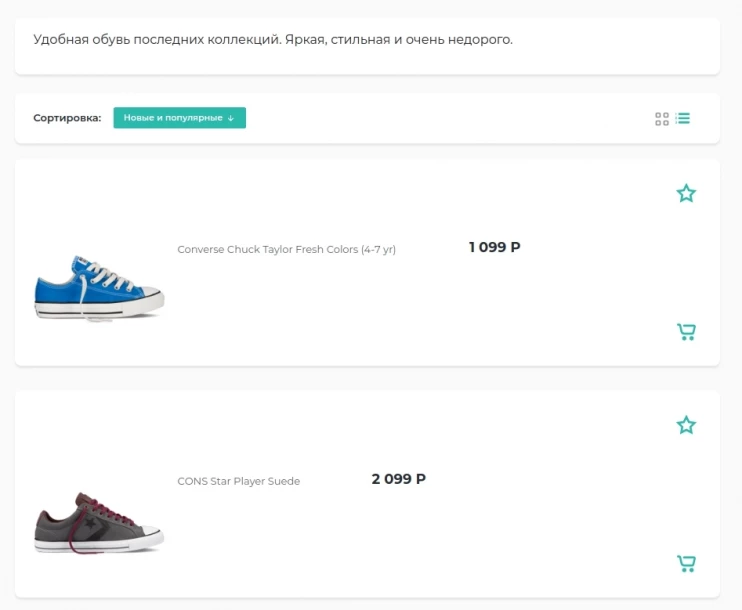742x610 pixels.
Task: Click the word "Suede" in second product title
Action: pyautogui.click(x=284, y=481)
